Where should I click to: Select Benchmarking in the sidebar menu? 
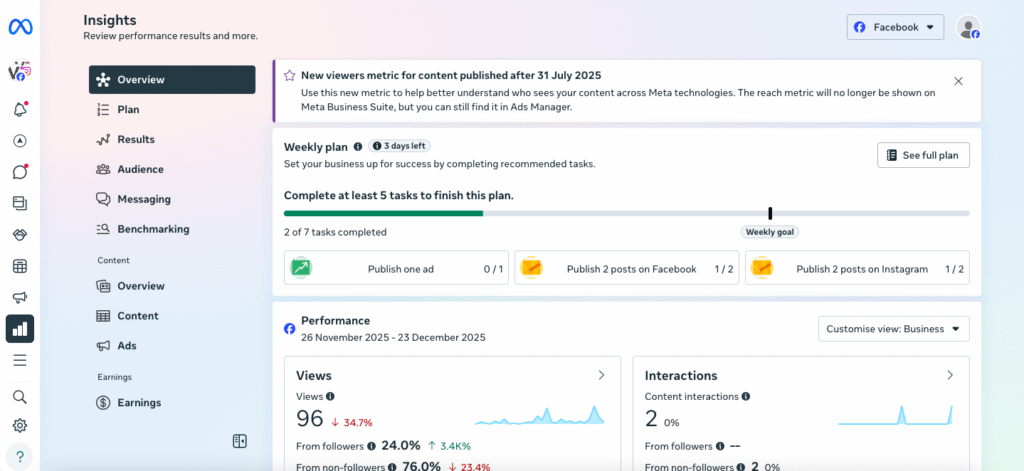point(152,229)
